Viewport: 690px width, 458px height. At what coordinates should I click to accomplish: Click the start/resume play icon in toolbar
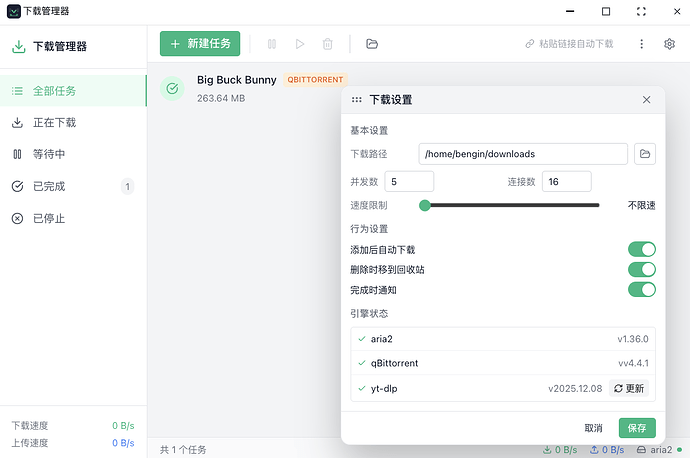click(x=300, y=44)
